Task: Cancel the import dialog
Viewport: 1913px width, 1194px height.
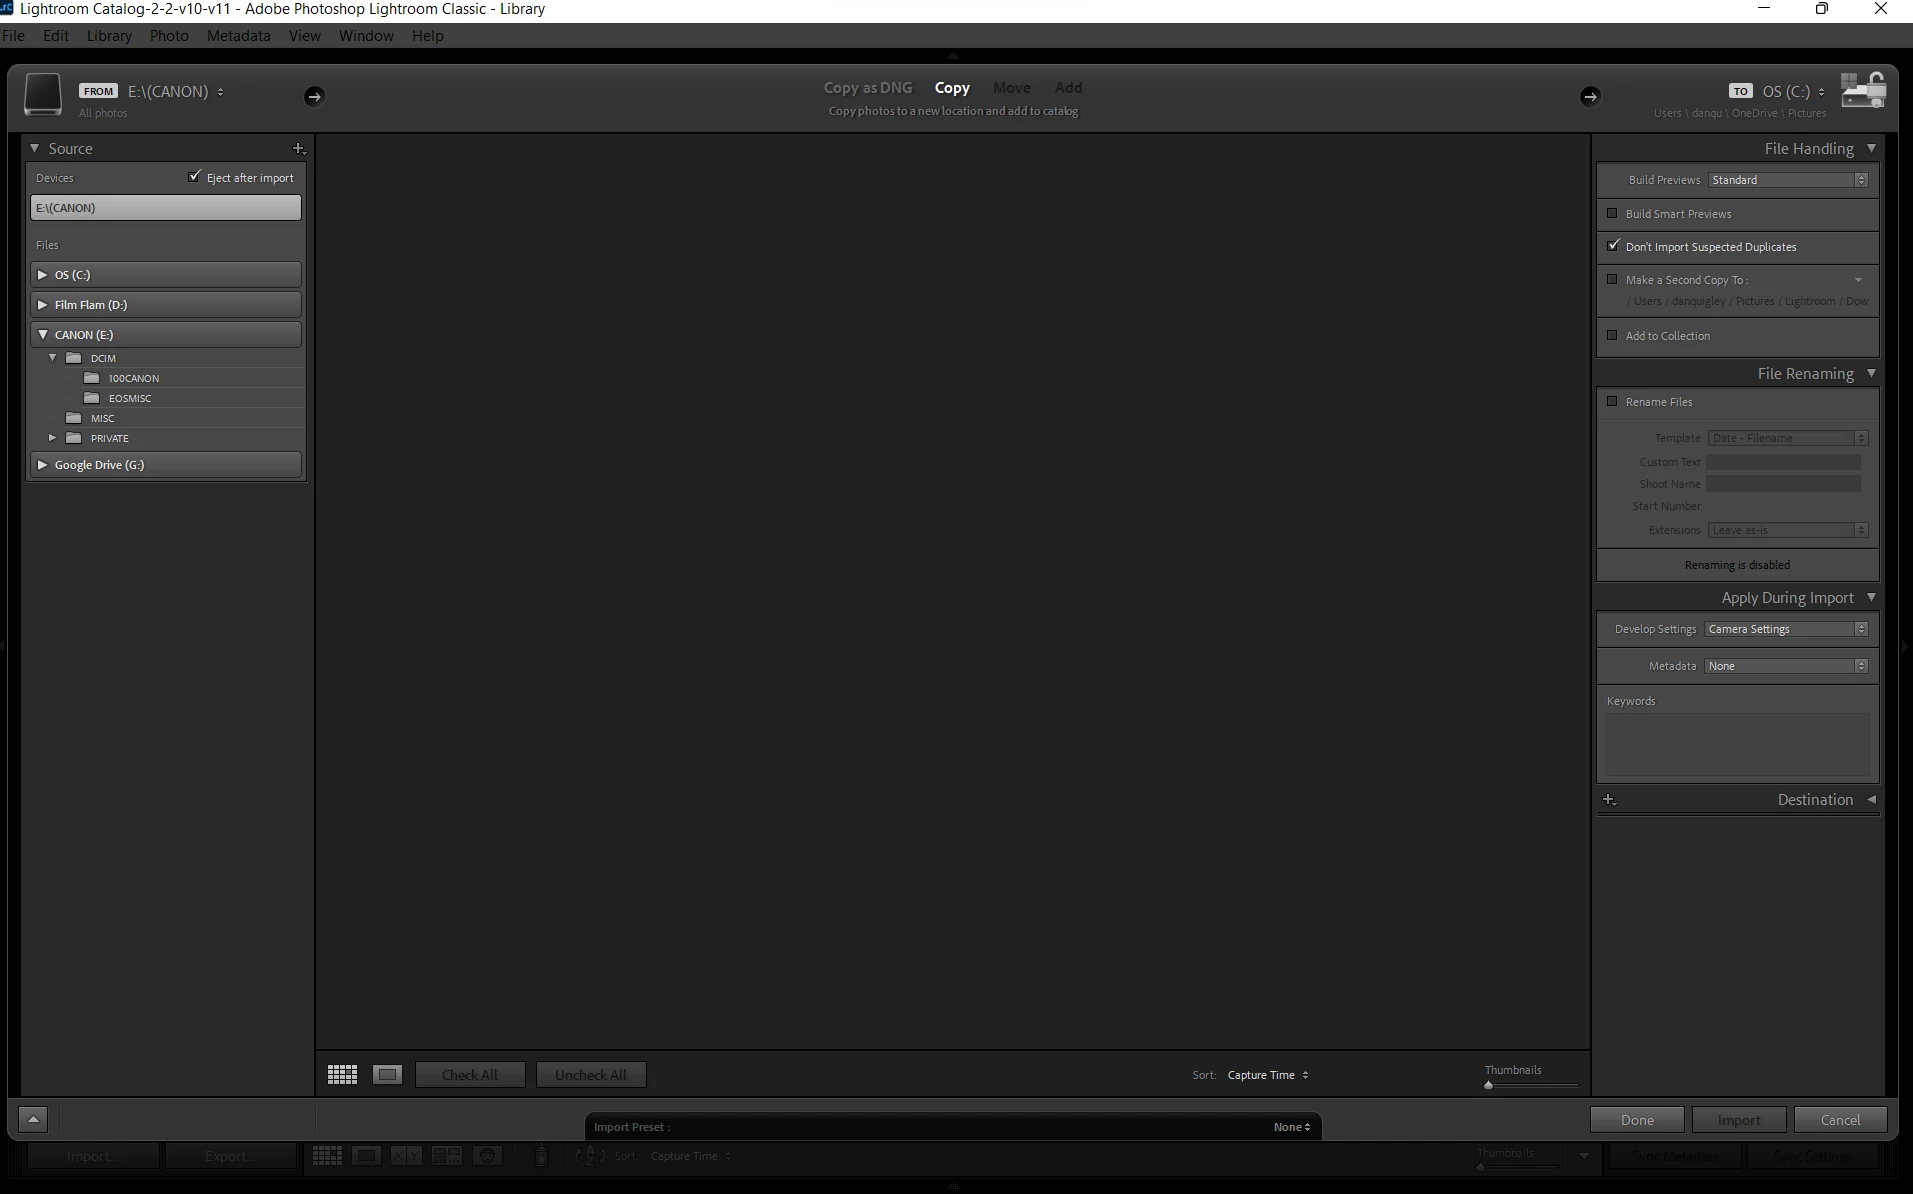Action: (x=1840, y=1119)
